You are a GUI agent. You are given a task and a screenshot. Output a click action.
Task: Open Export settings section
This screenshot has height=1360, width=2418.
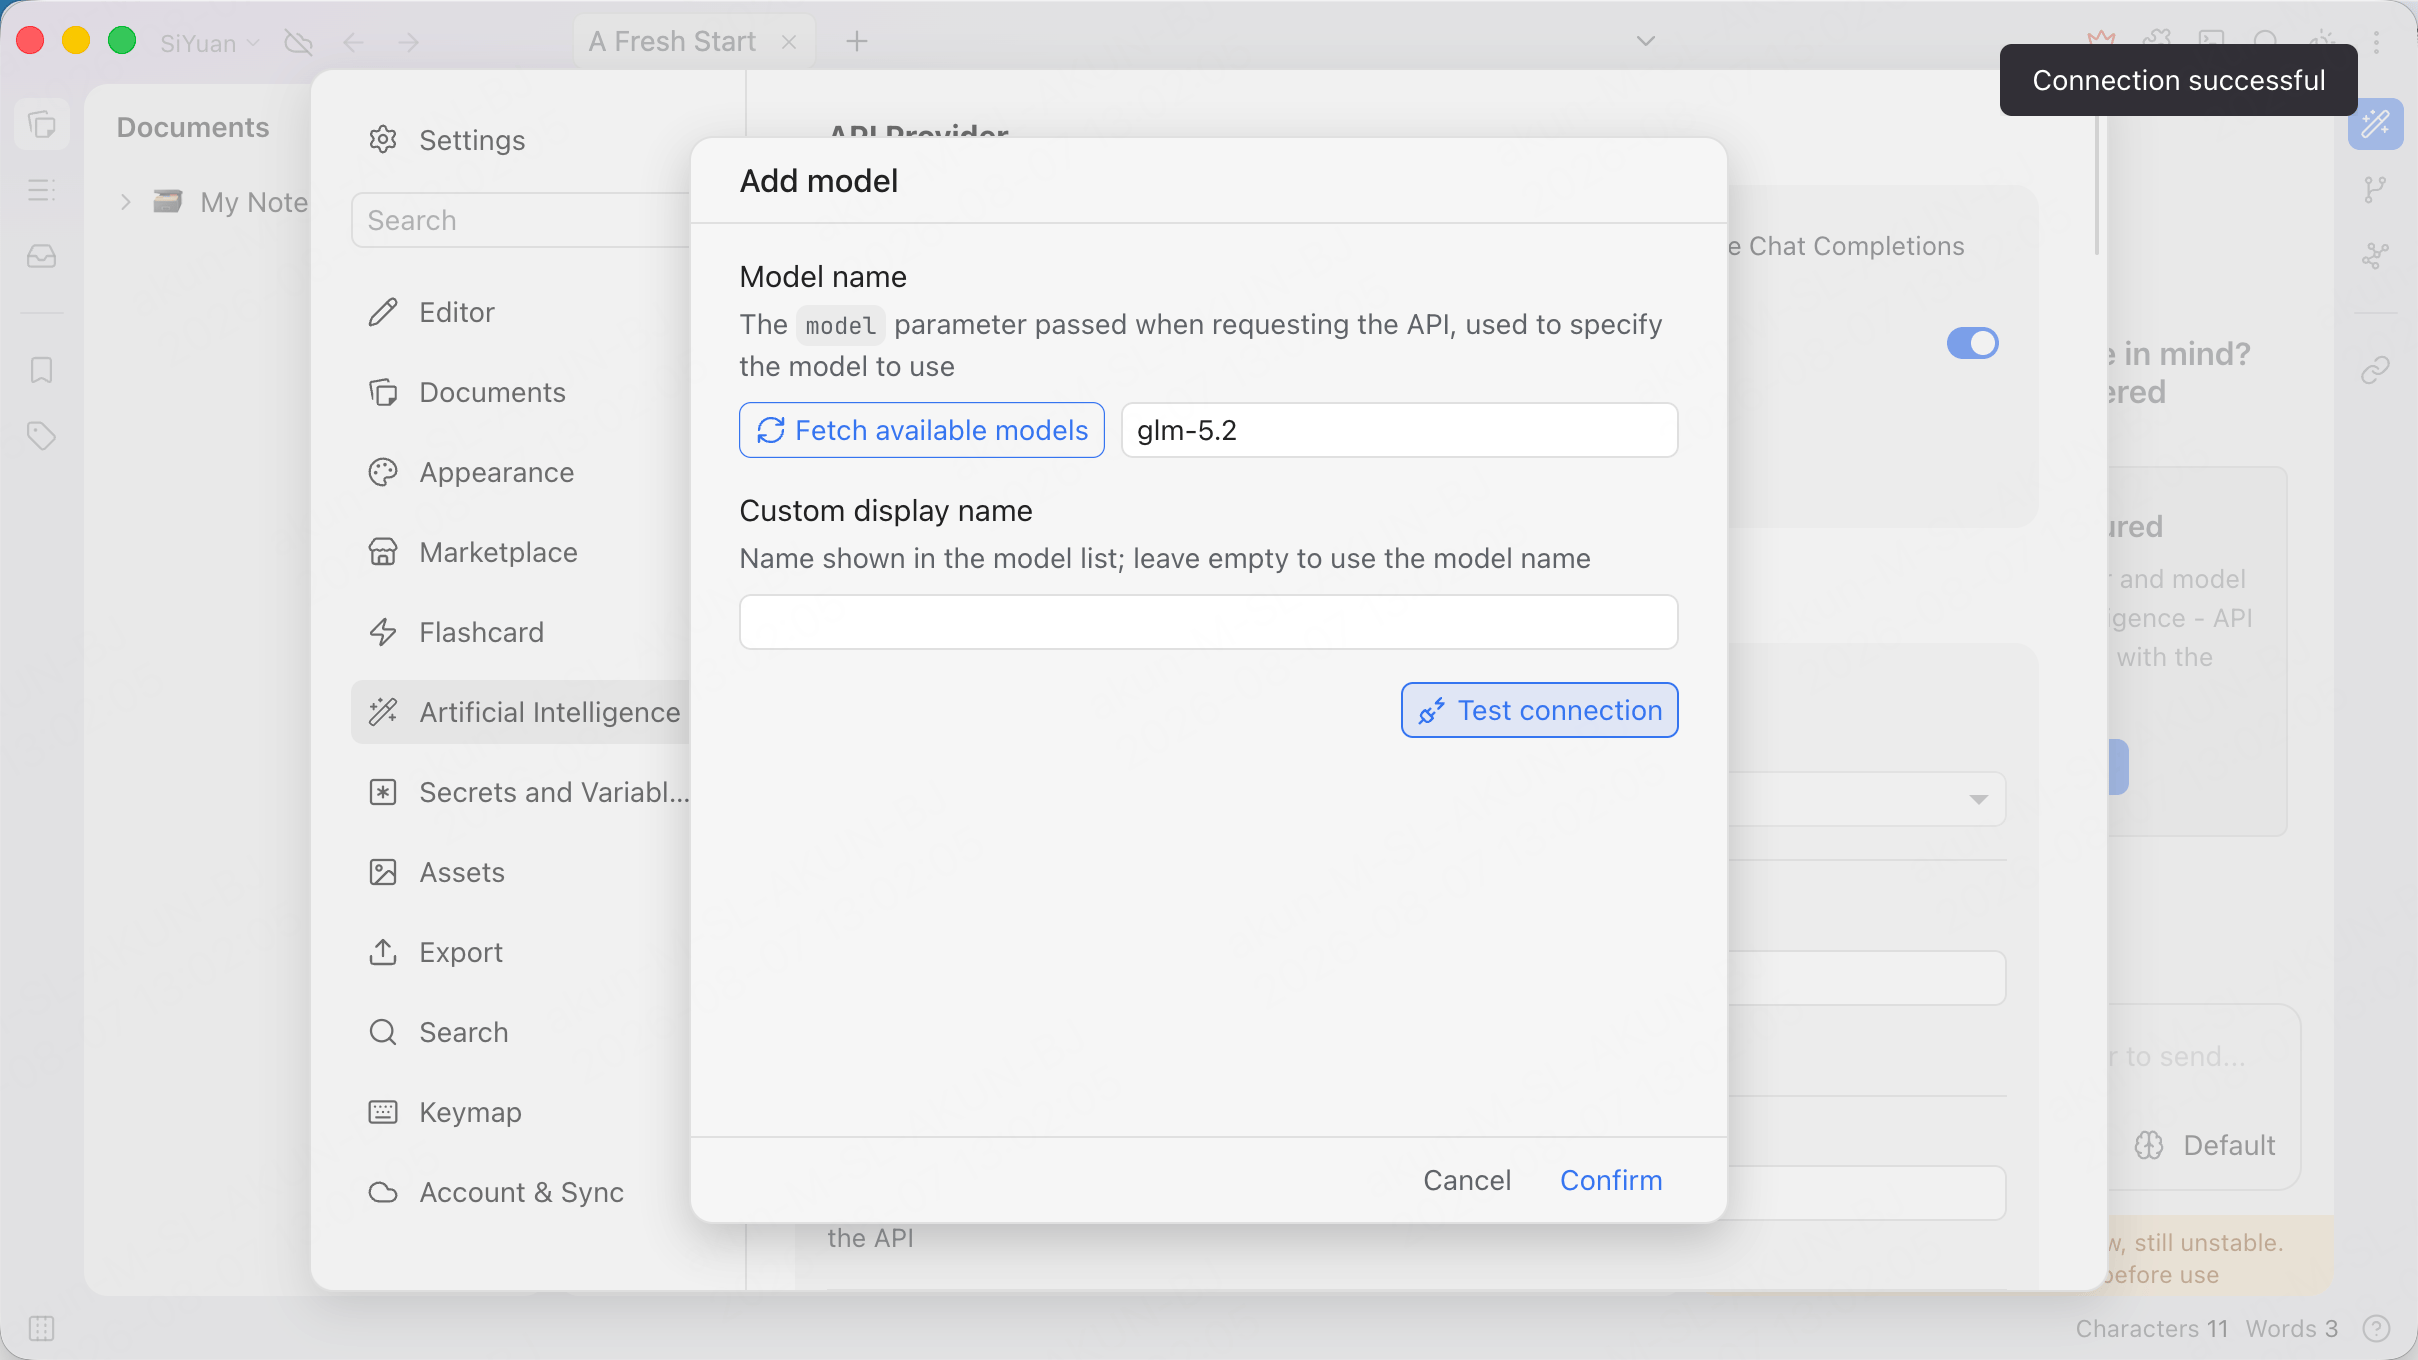(520, 952)
